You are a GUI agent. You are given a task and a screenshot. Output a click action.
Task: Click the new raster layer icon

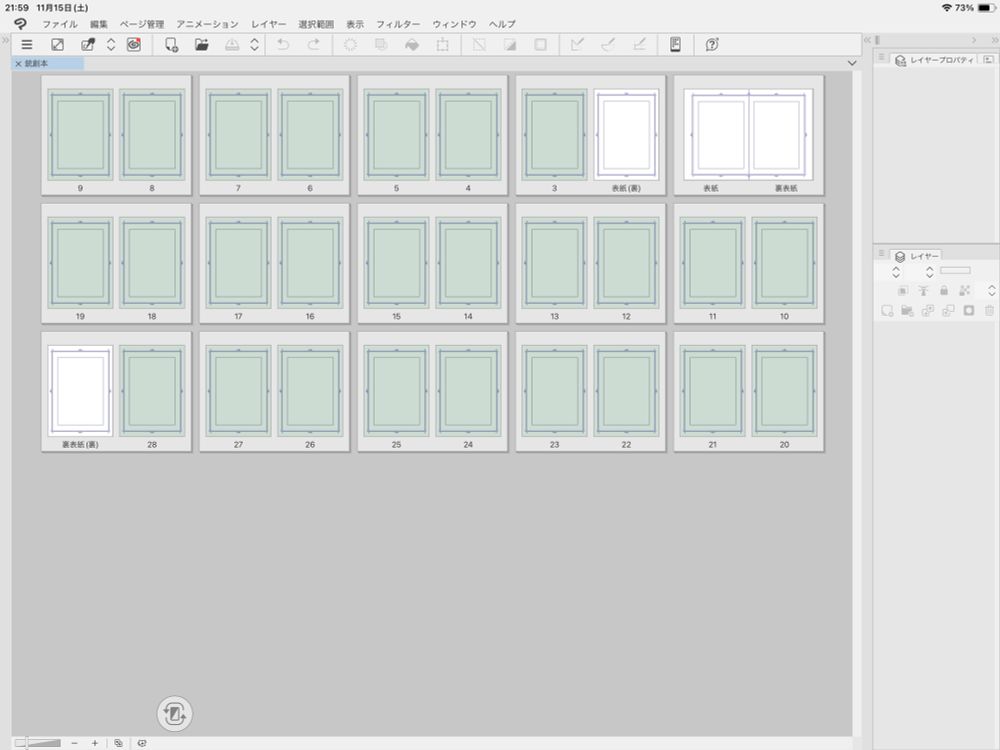tap(887, 311)
